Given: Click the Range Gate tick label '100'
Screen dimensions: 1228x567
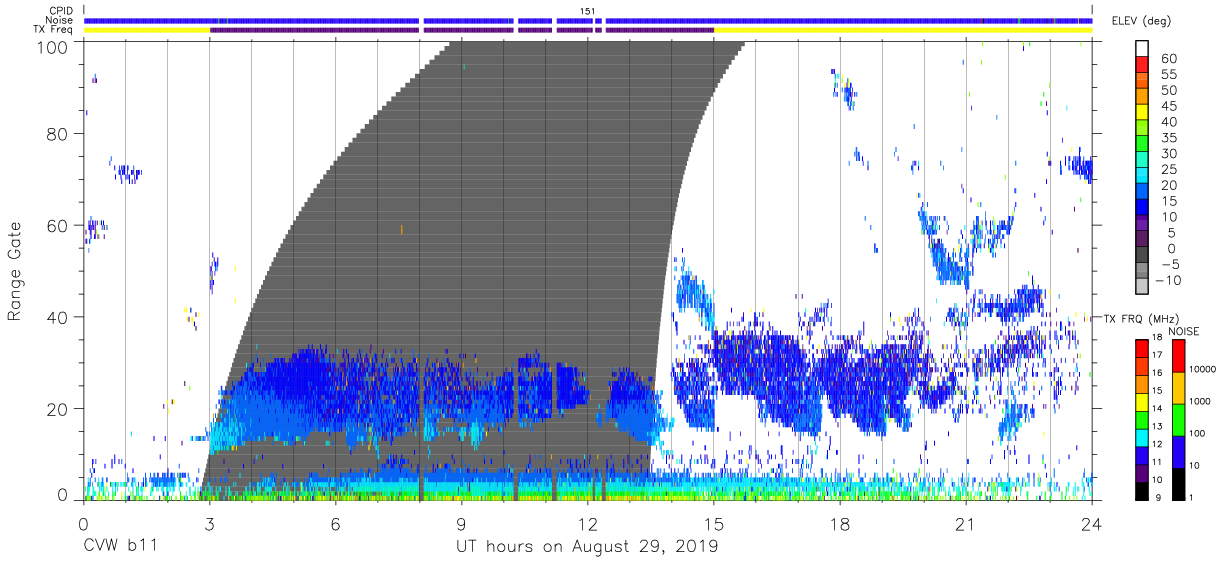Looking at the screenshot, I should (54, 47).
